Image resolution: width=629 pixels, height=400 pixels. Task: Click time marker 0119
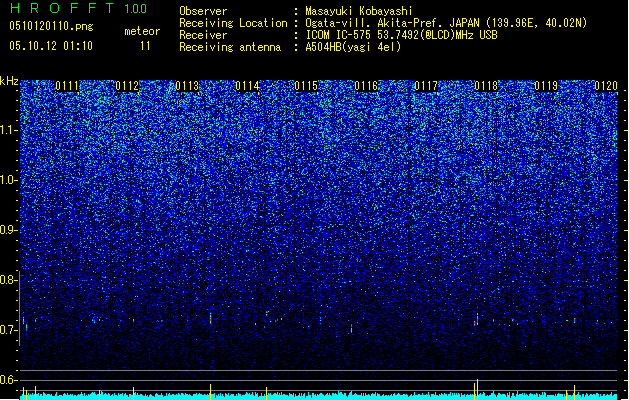click(x=546, y=86)
